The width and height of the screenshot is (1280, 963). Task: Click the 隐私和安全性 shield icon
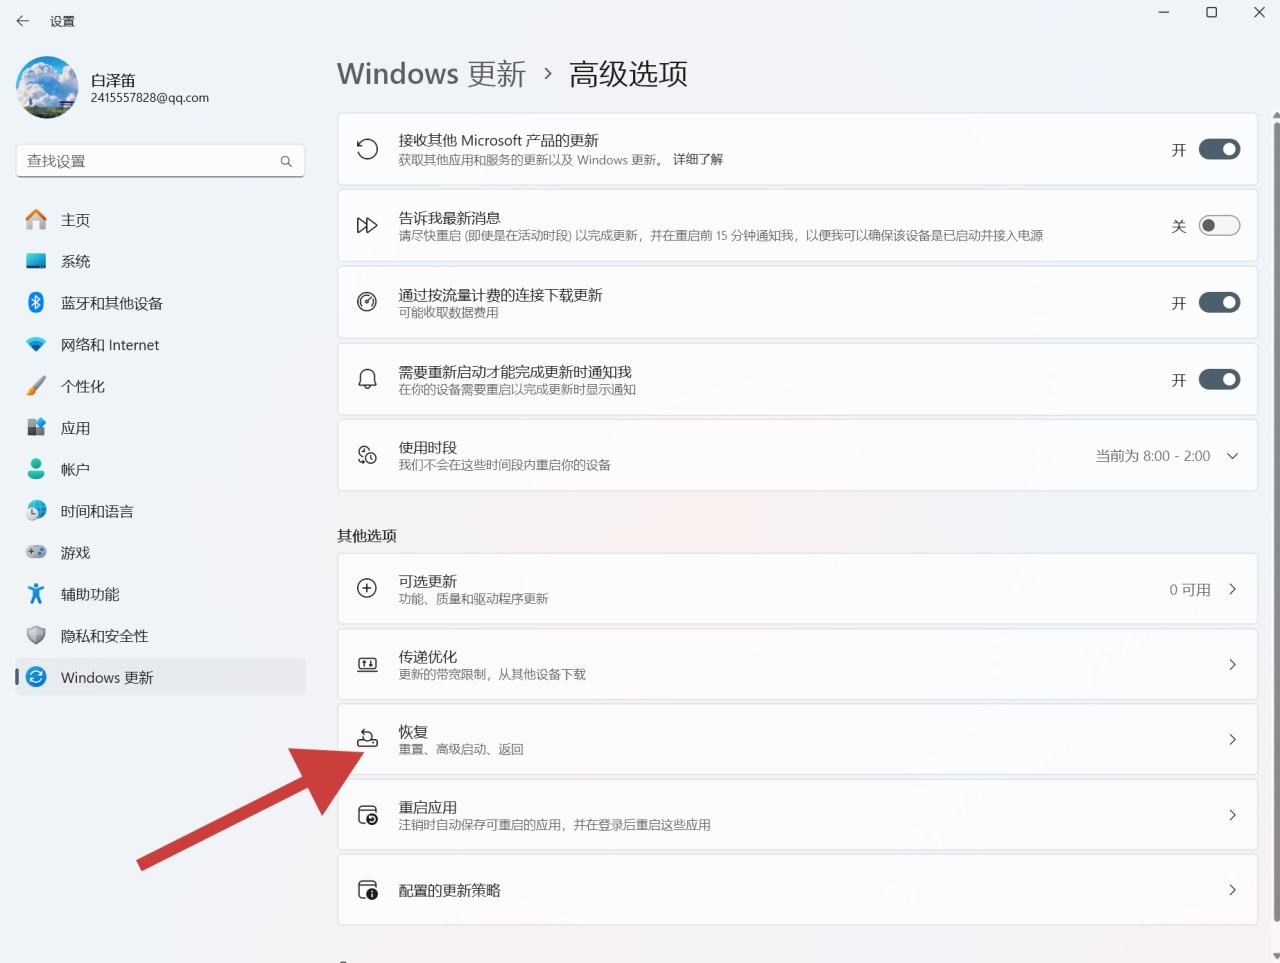pos(36,636)
